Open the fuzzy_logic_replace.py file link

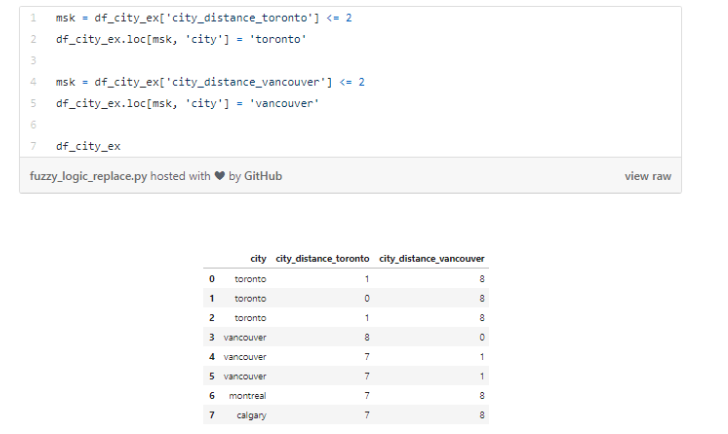coord(88,176)
